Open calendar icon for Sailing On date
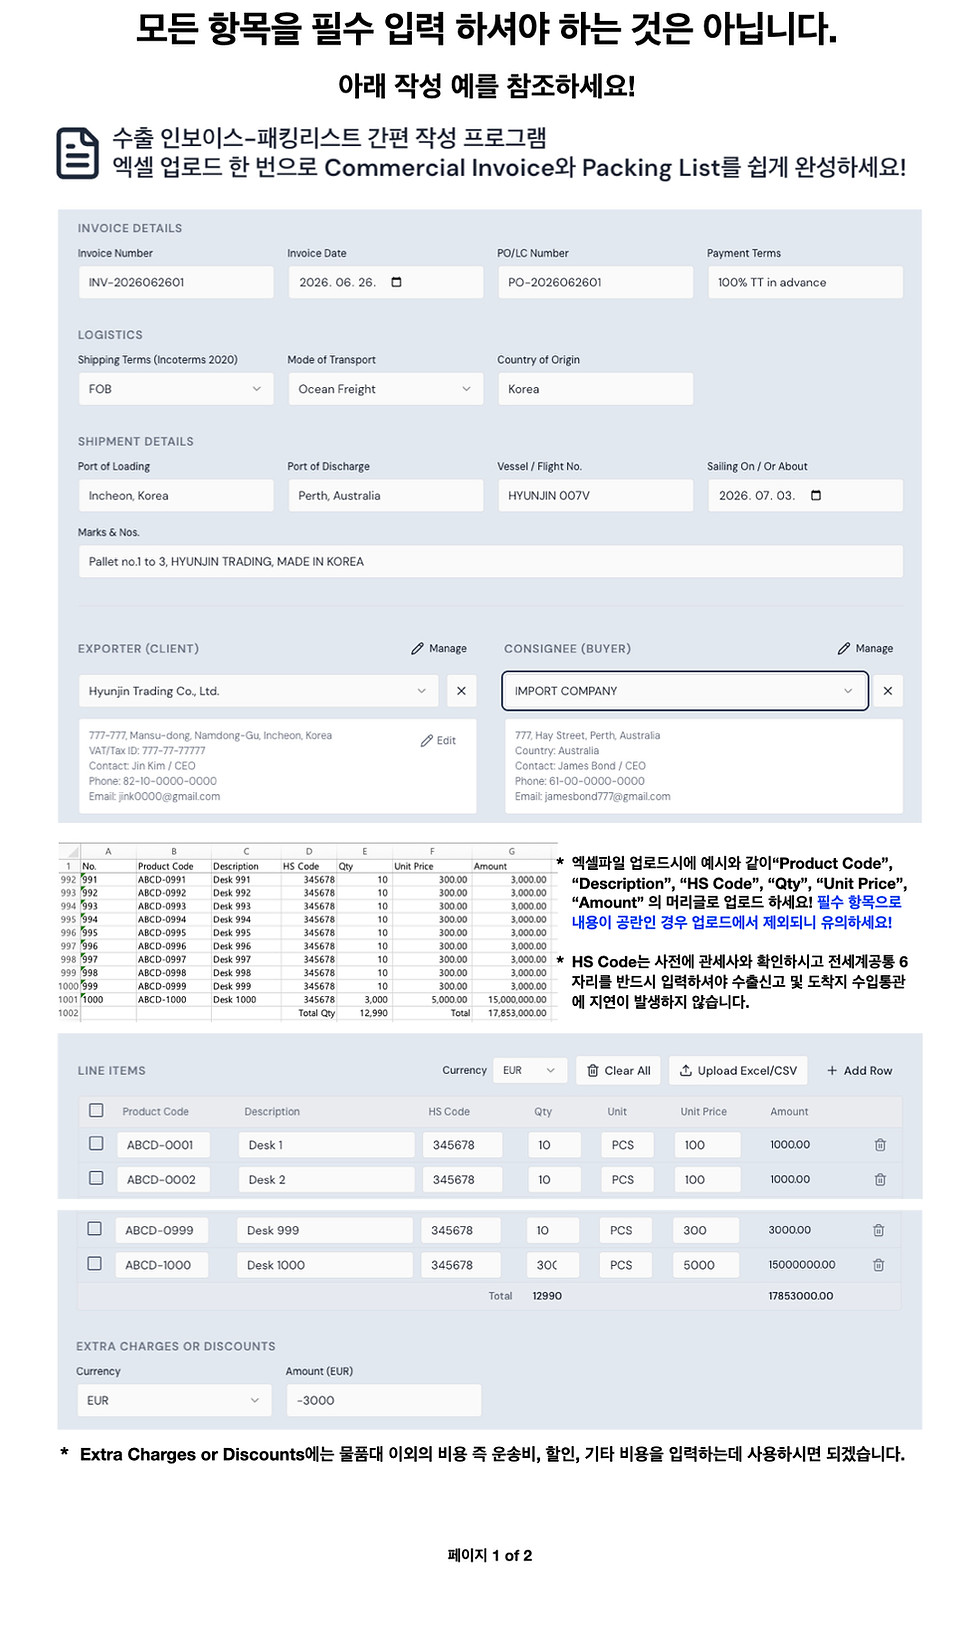 [x=816, y=495]
